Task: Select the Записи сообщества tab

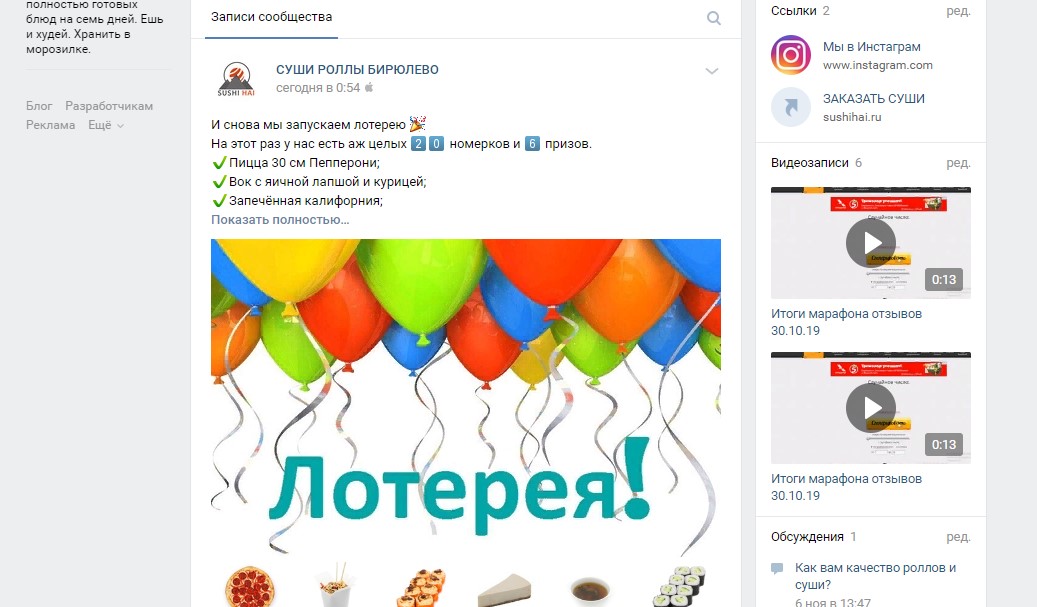Action: [271, 17]
